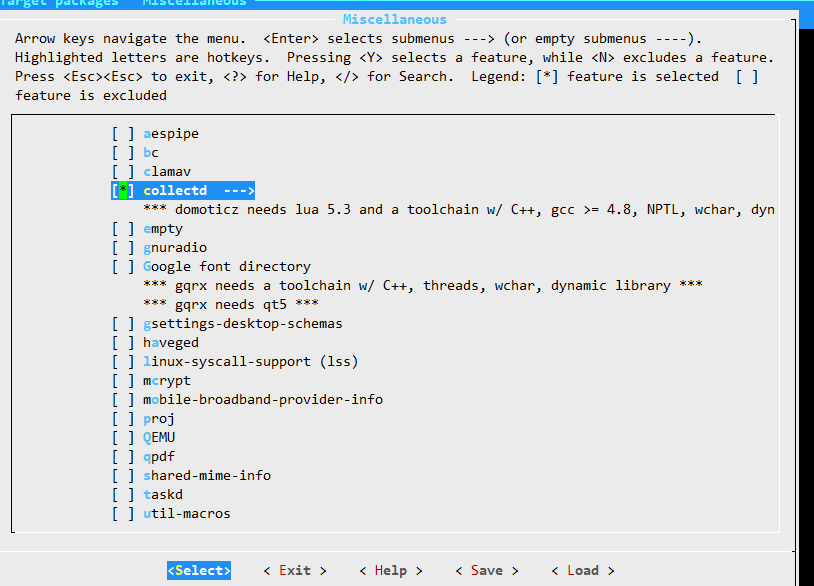
Task: Click Target packages in the breadcrumb bar
Action: 59,3
